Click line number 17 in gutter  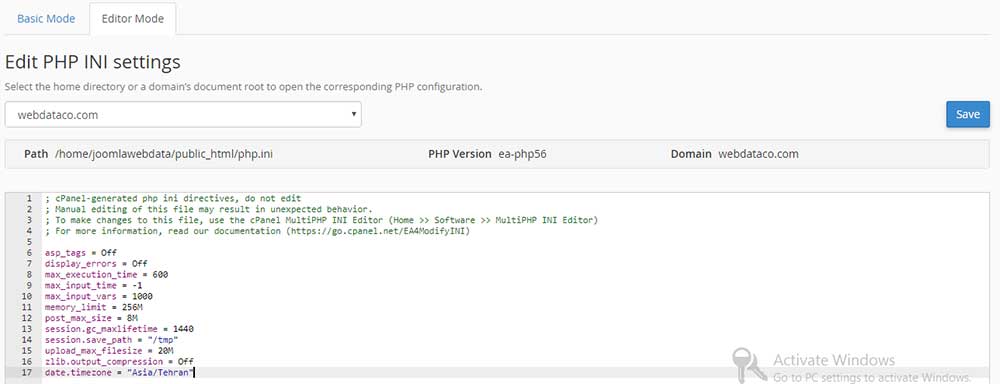click(x=27, y=373)
